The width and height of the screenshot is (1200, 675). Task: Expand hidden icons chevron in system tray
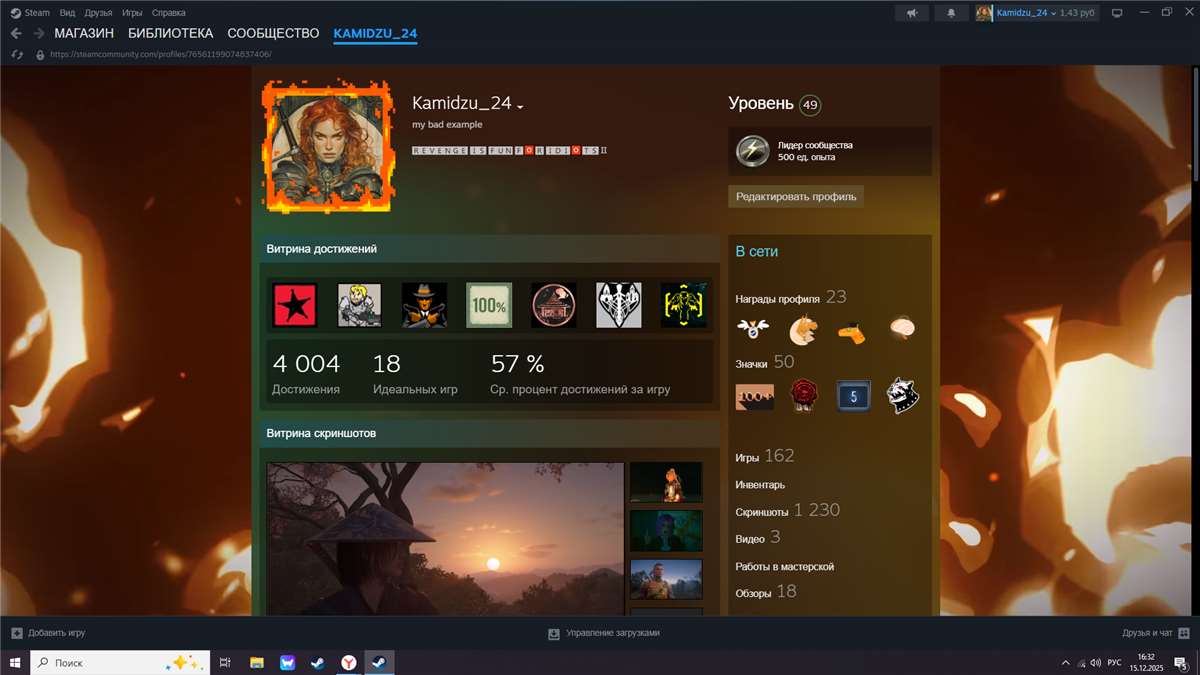pyautogui.click(x=1065, y=662)
